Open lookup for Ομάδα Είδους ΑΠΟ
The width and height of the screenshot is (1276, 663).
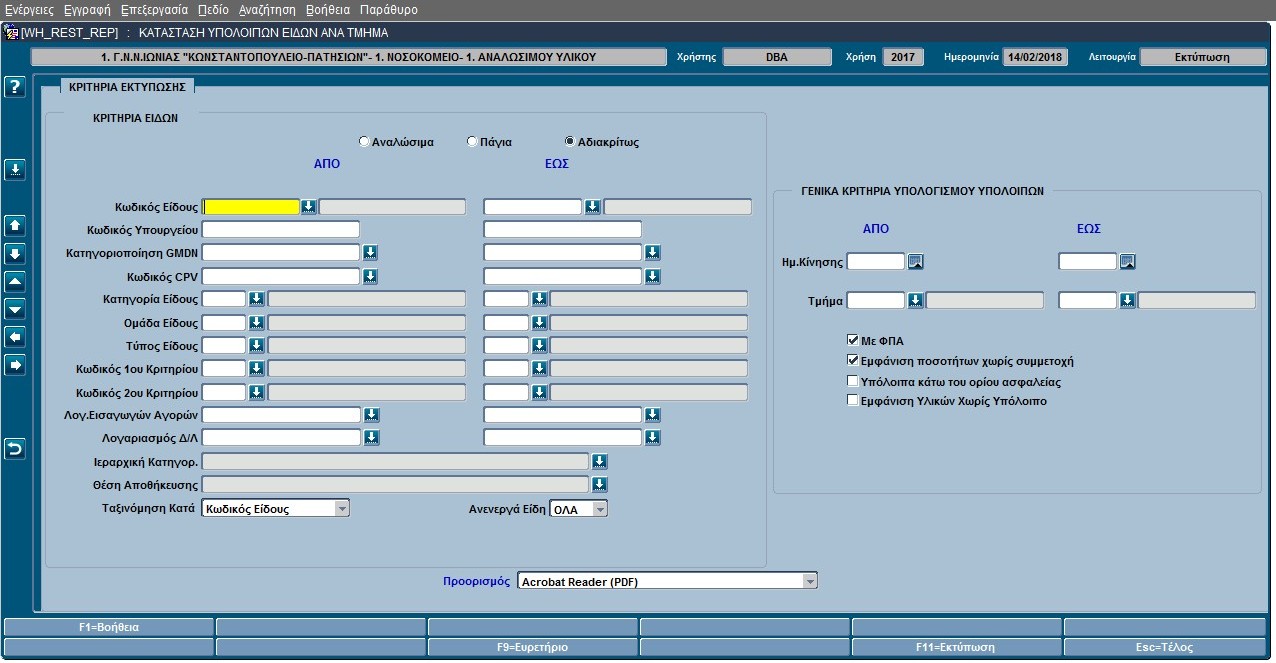[x=256, y=322]
